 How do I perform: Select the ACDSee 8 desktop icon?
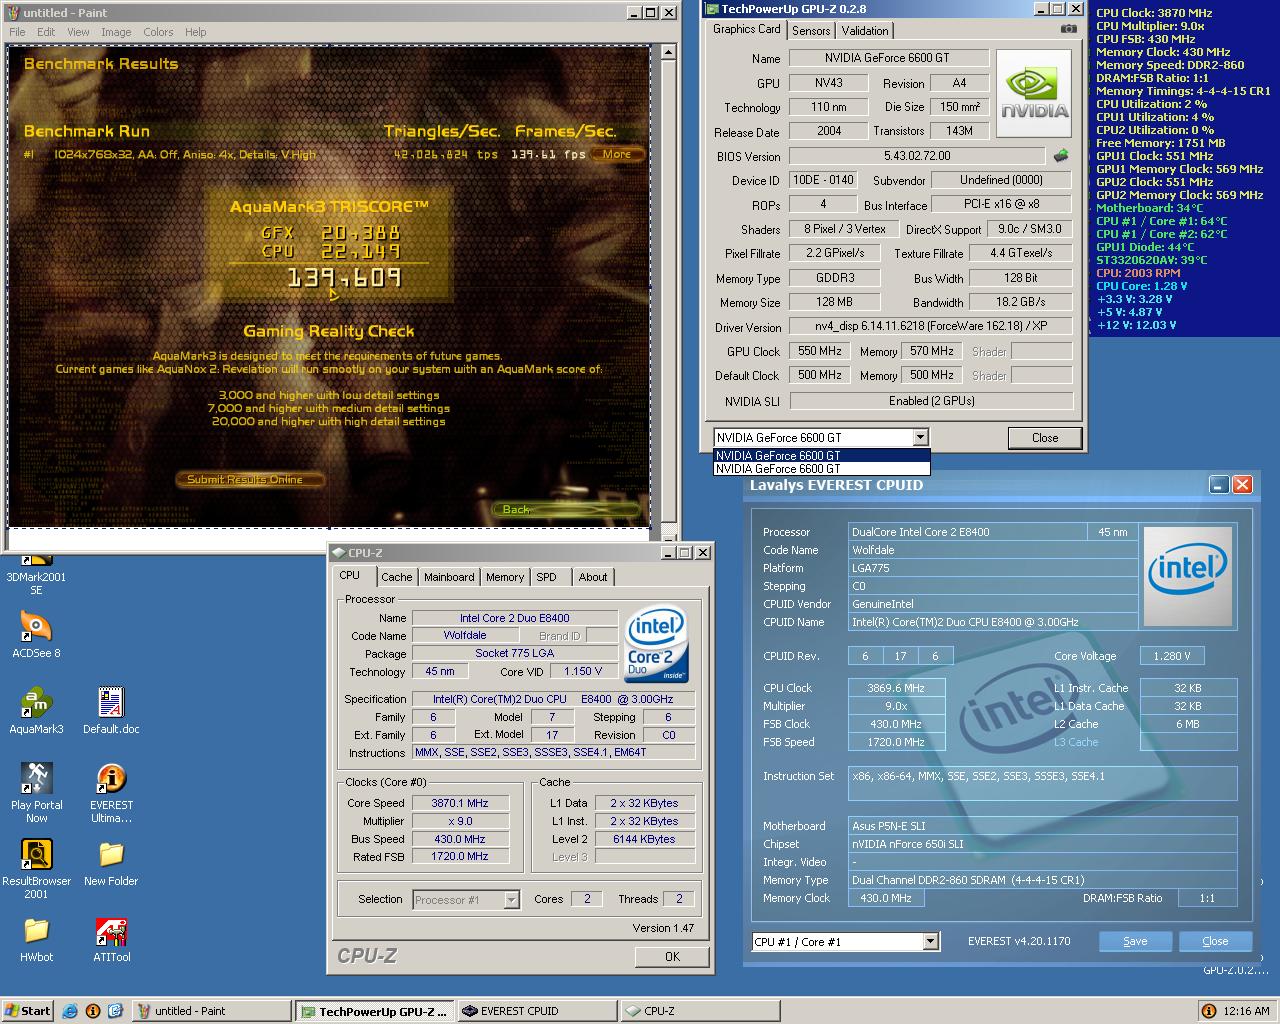click(36, 635)
